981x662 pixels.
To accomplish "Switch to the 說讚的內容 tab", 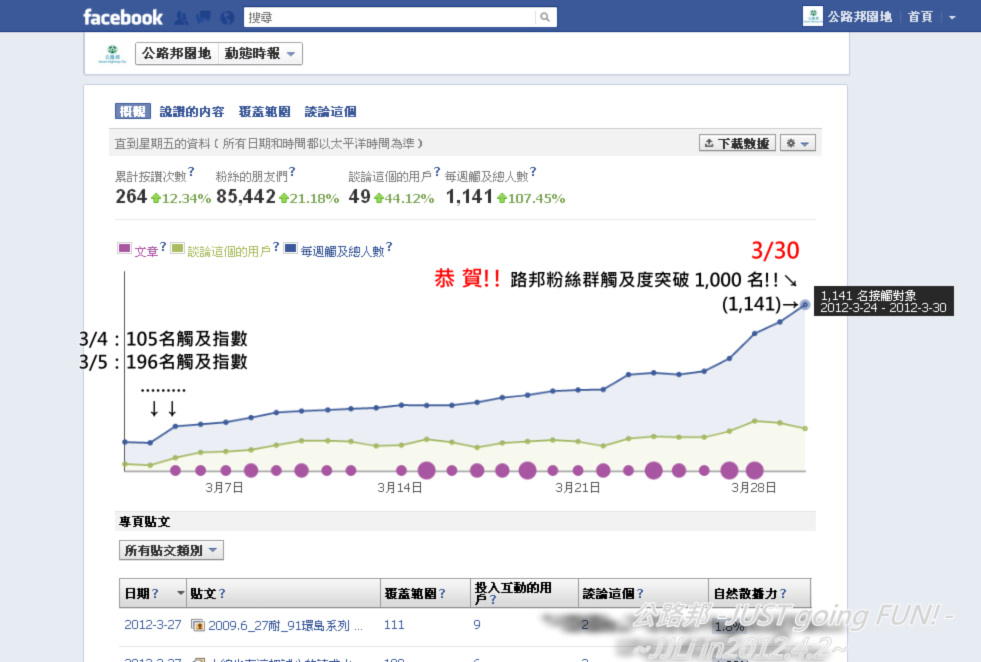I will point(192,112).
